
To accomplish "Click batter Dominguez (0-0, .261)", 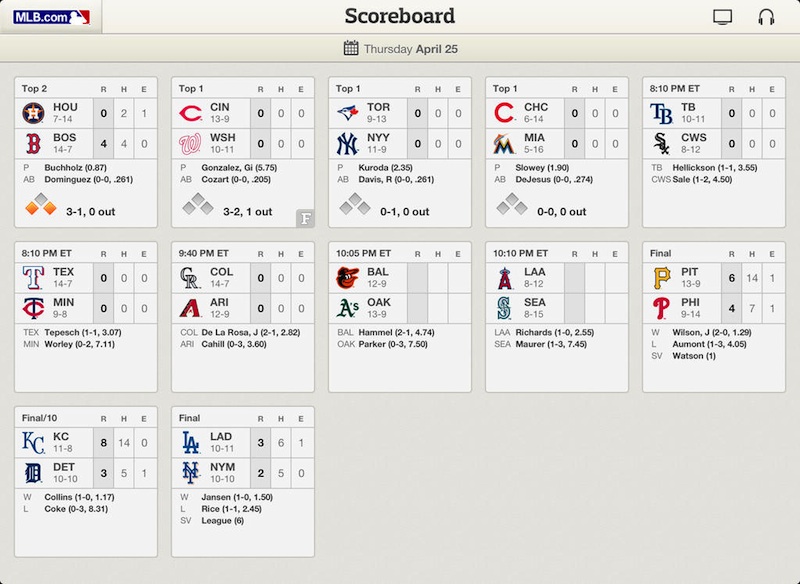I will (x=89, y=180).
